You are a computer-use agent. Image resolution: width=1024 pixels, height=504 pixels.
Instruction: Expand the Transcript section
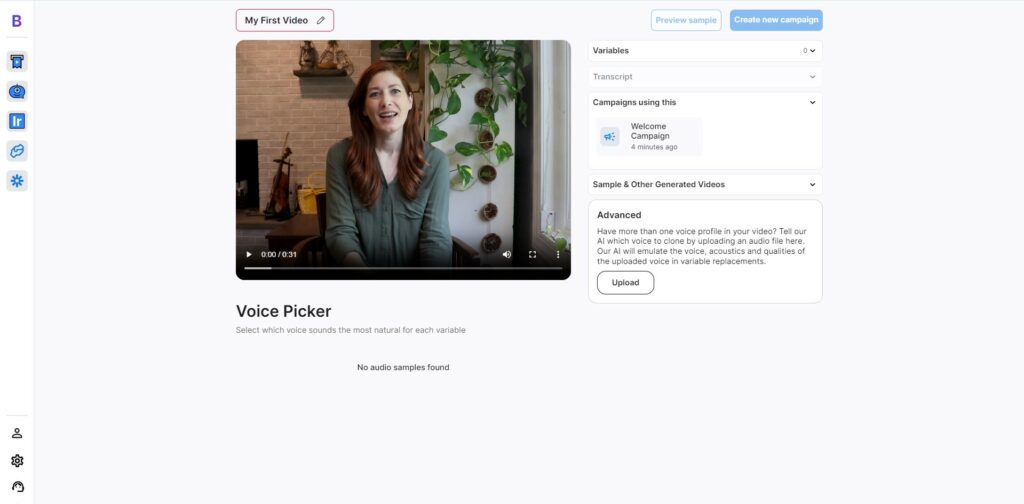705,76
